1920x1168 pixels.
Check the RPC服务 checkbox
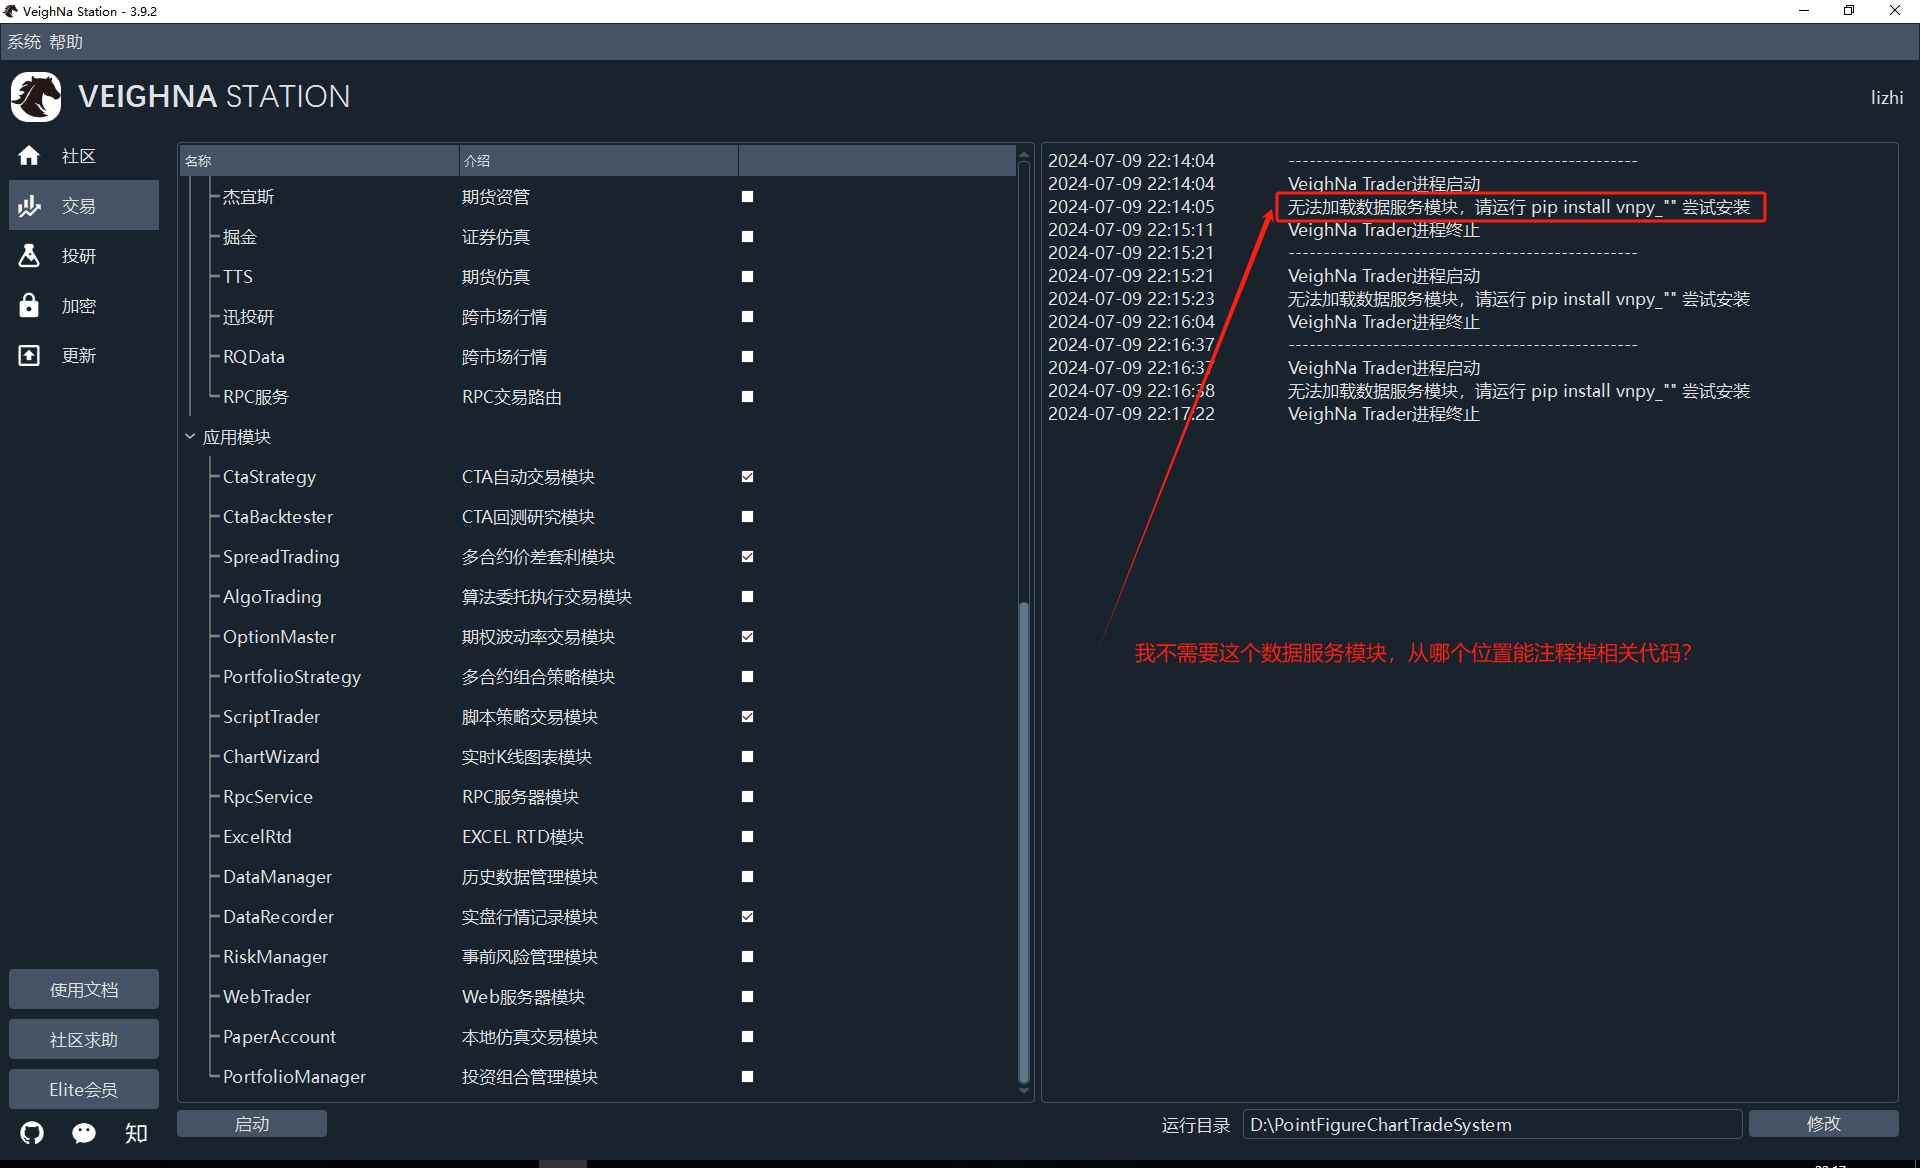tap(747, 397)
